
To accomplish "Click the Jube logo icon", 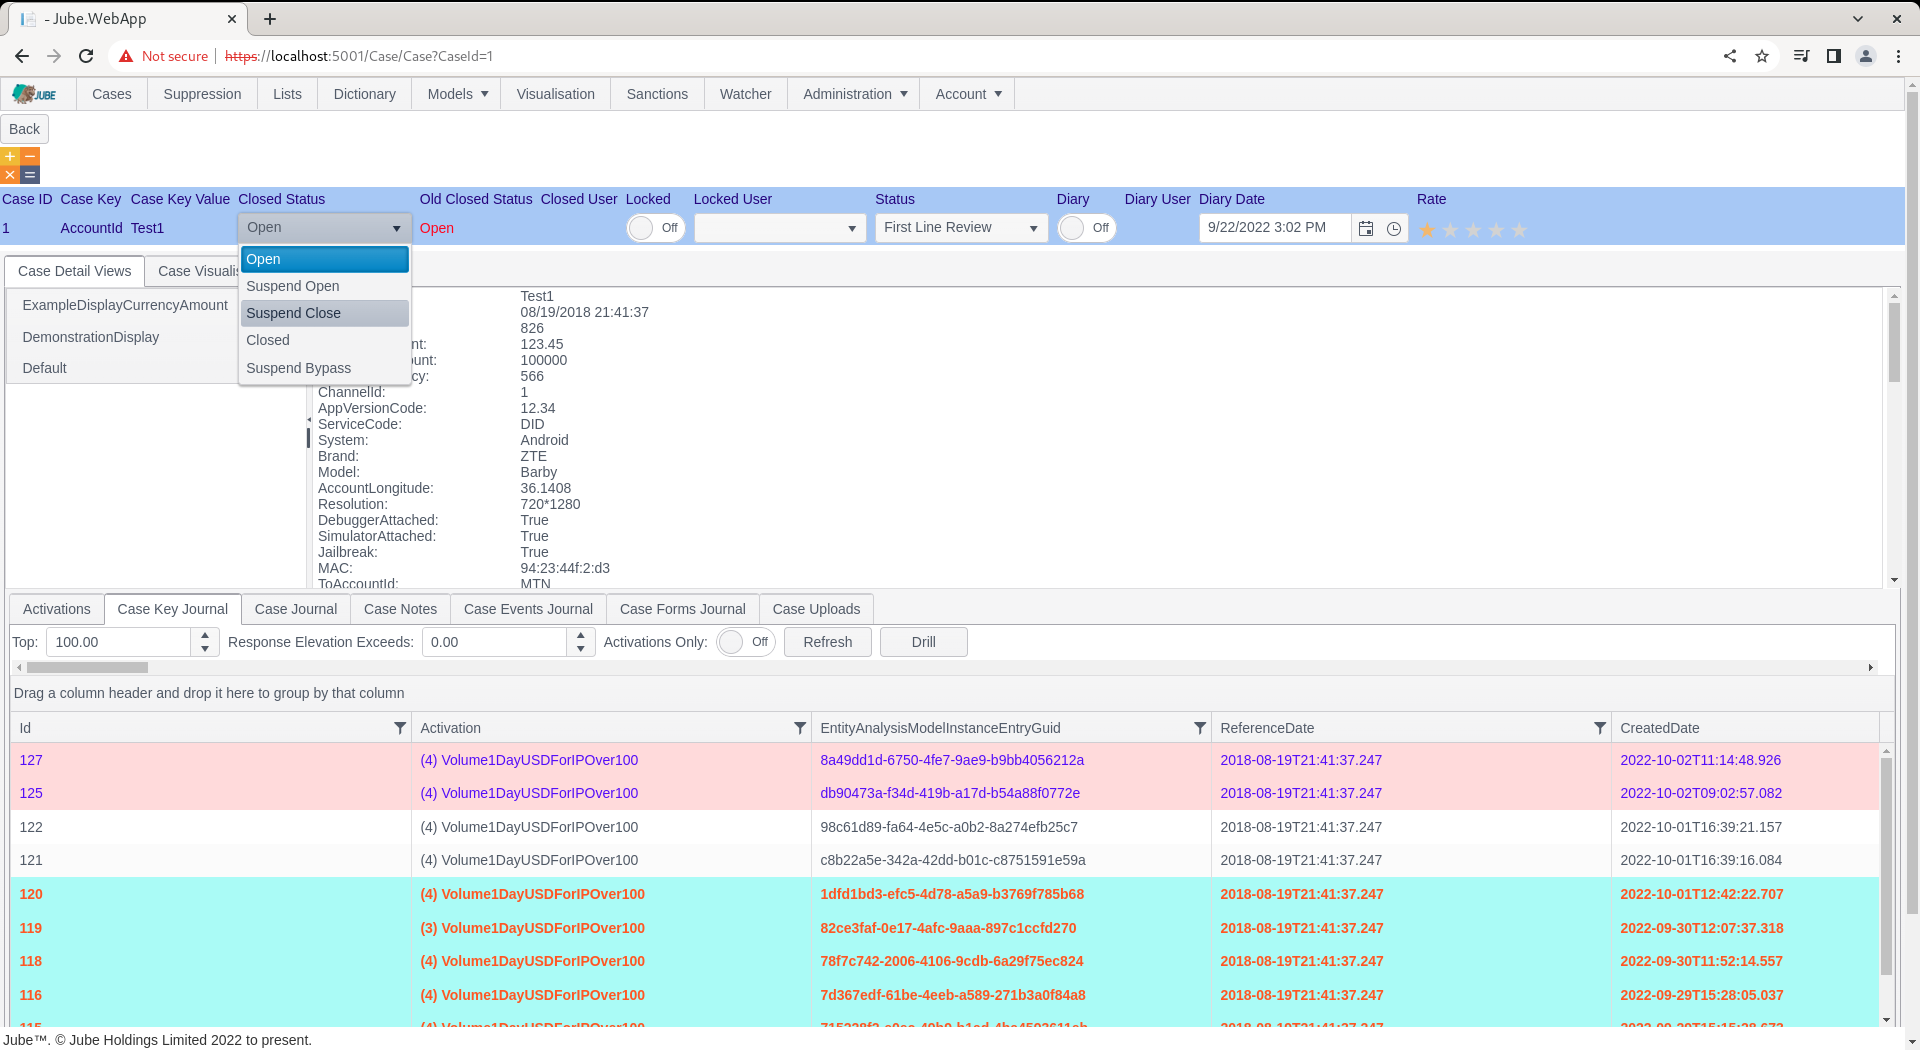I will point(35,94).
